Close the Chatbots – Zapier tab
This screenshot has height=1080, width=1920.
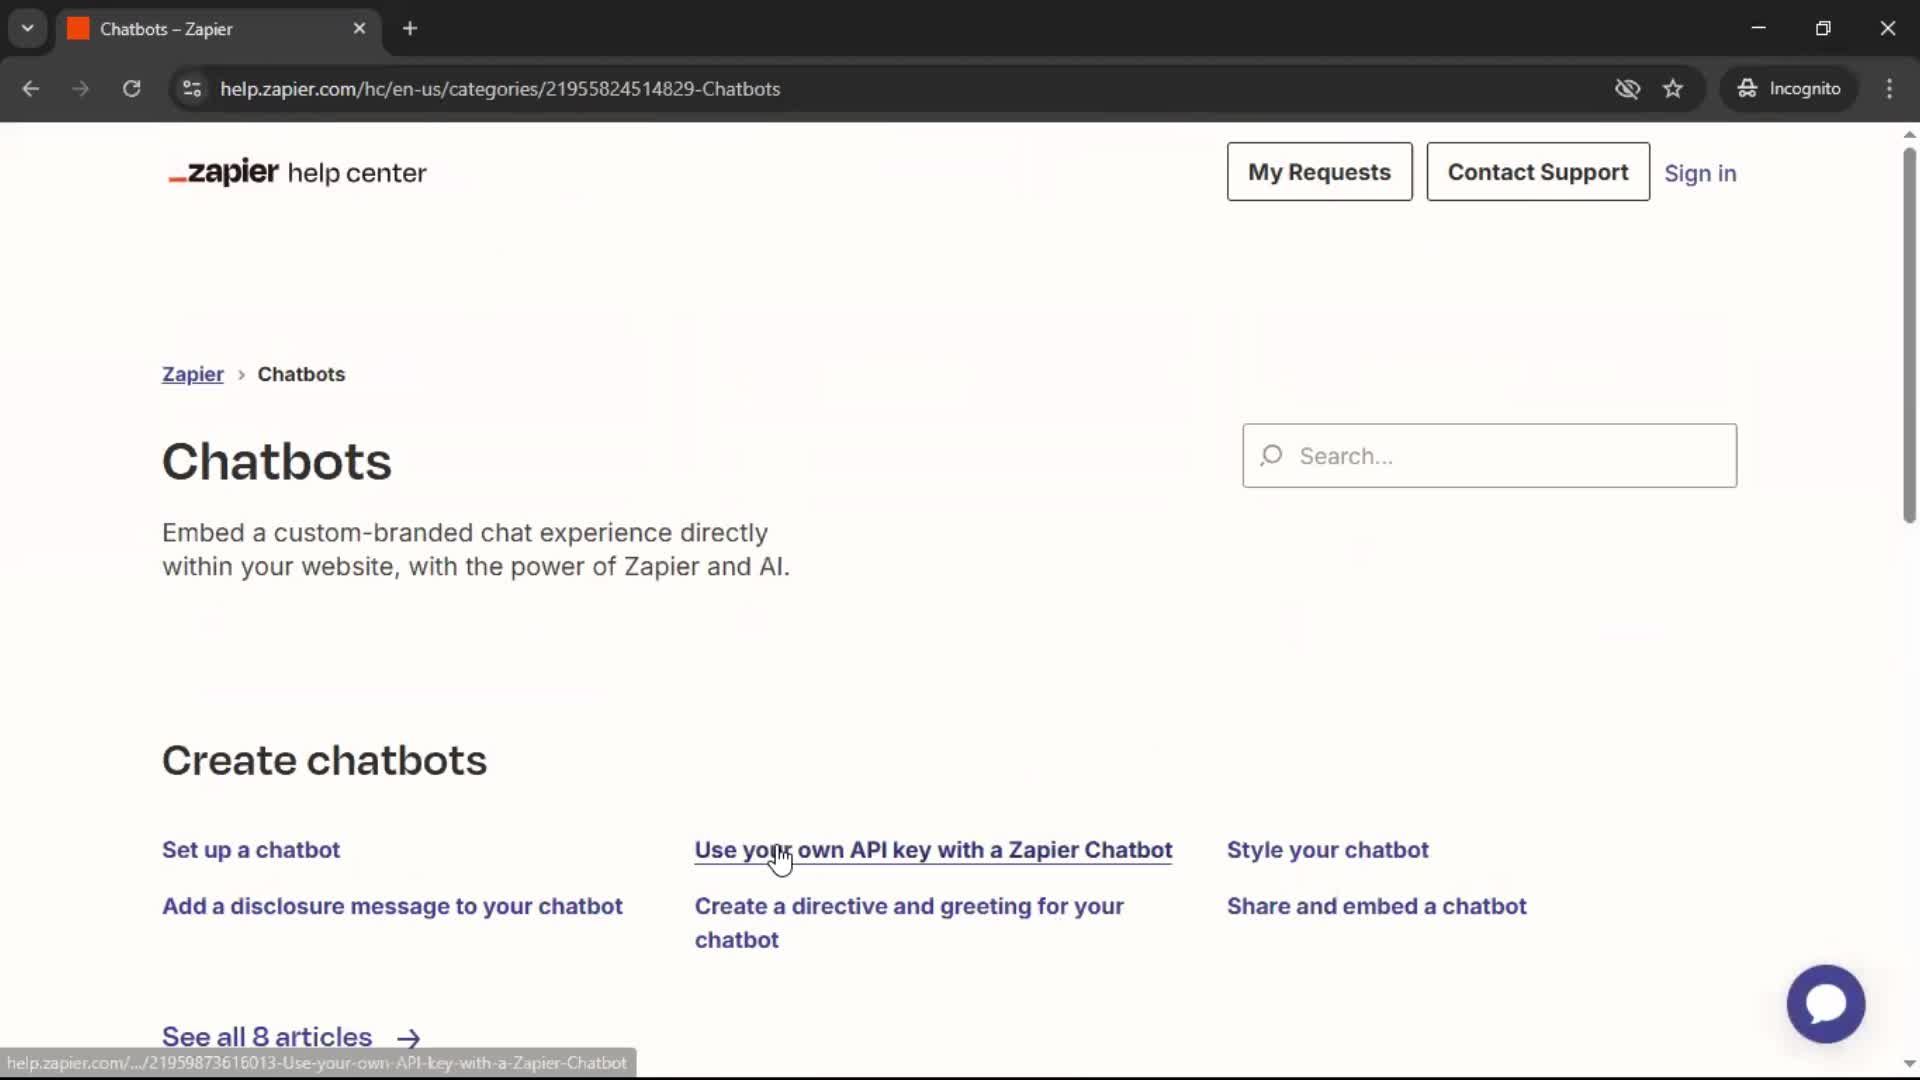(x=359, y=28)
